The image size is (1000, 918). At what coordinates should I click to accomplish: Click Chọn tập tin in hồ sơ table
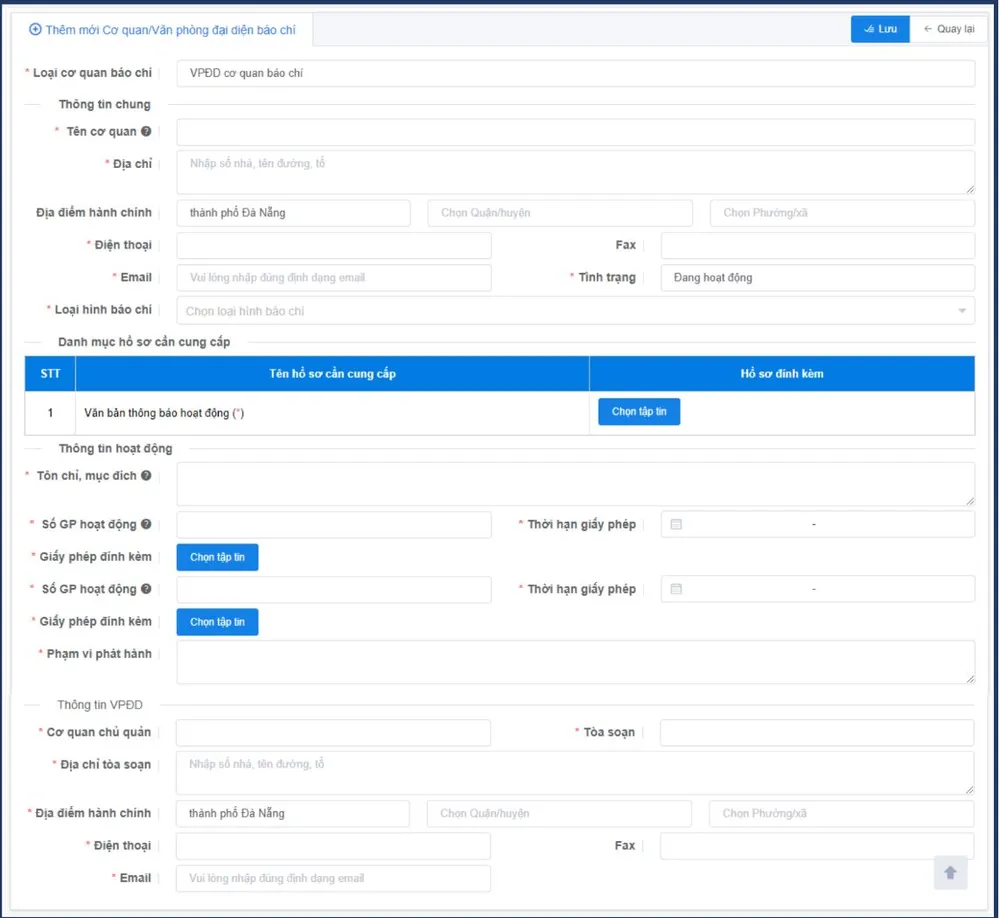(639, 412)
